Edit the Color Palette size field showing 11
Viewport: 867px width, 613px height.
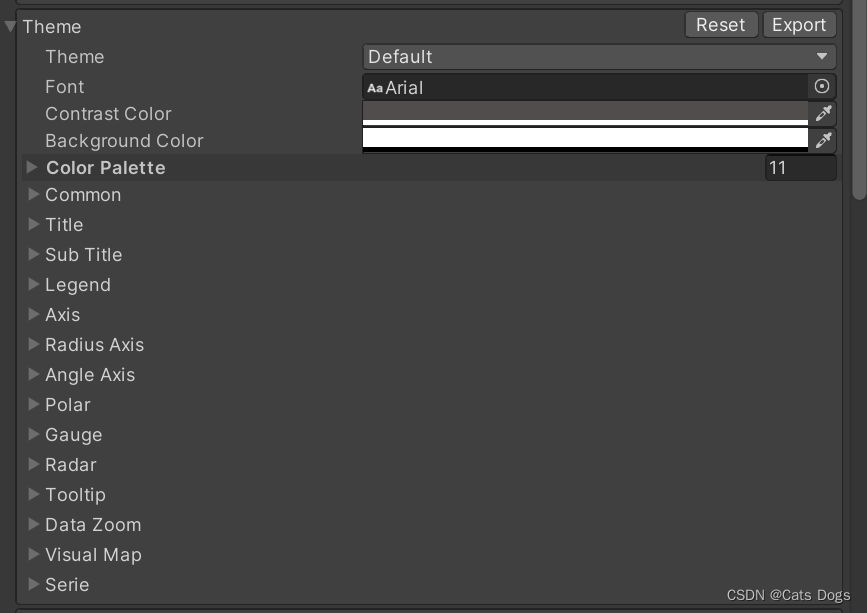[x=800, y=167]
